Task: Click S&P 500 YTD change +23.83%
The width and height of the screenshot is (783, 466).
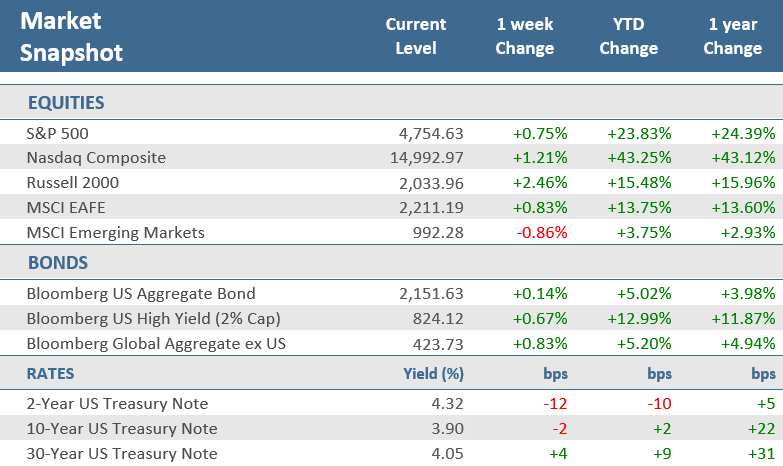Action: (x=639, y=133)
